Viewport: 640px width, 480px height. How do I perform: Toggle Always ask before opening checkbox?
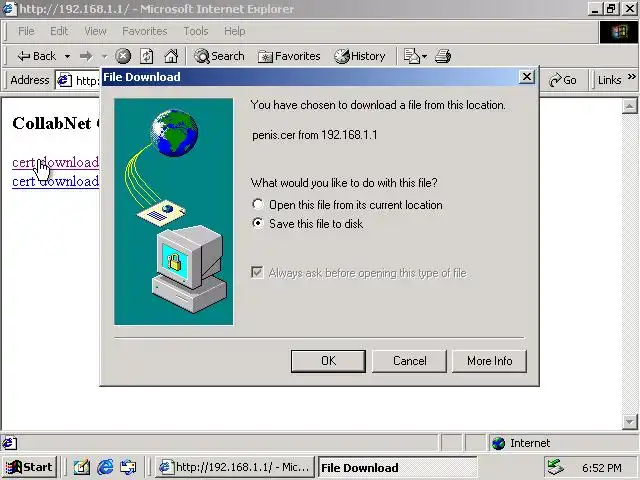pos(257,272)
